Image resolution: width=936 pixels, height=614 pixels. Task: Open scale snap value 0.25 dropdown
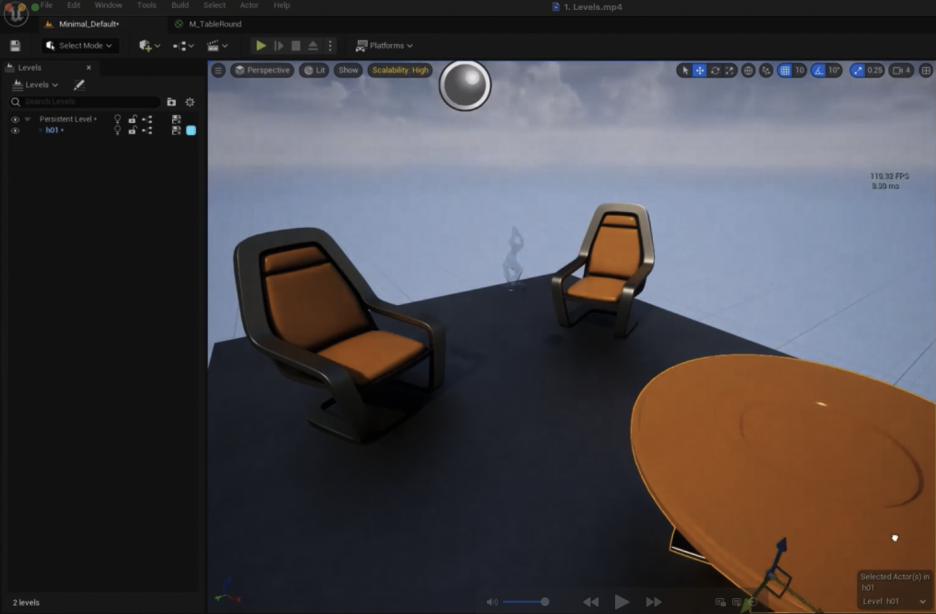[875, 70]
